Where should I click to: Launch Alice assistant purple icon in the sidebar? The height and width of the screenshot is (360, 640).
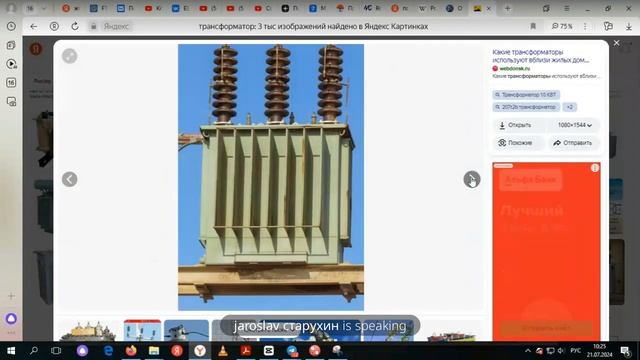[x=11, y=318]
